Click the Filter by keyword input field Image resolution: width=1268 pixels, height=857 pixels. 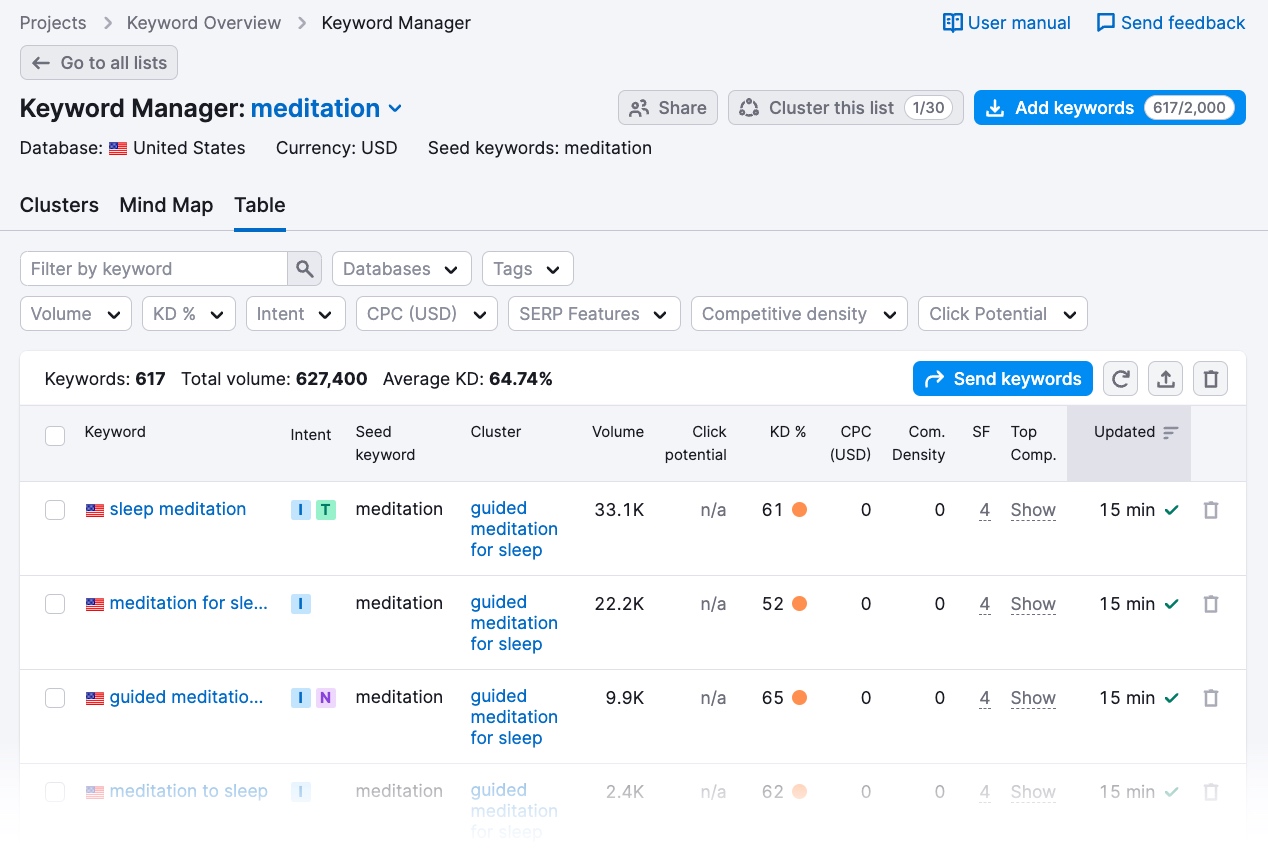(154, 269)
